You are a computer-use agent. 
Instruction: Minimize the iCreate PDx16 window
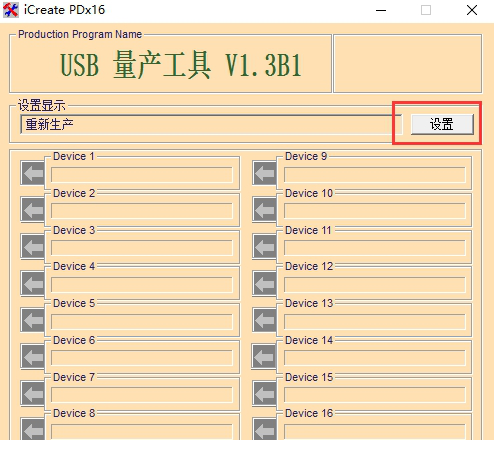pos(381,10)
